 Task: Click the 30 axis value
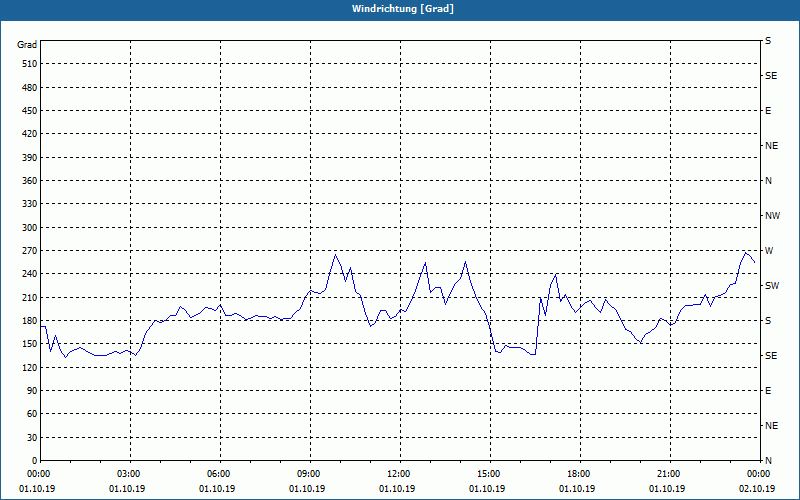coord(32,437)
